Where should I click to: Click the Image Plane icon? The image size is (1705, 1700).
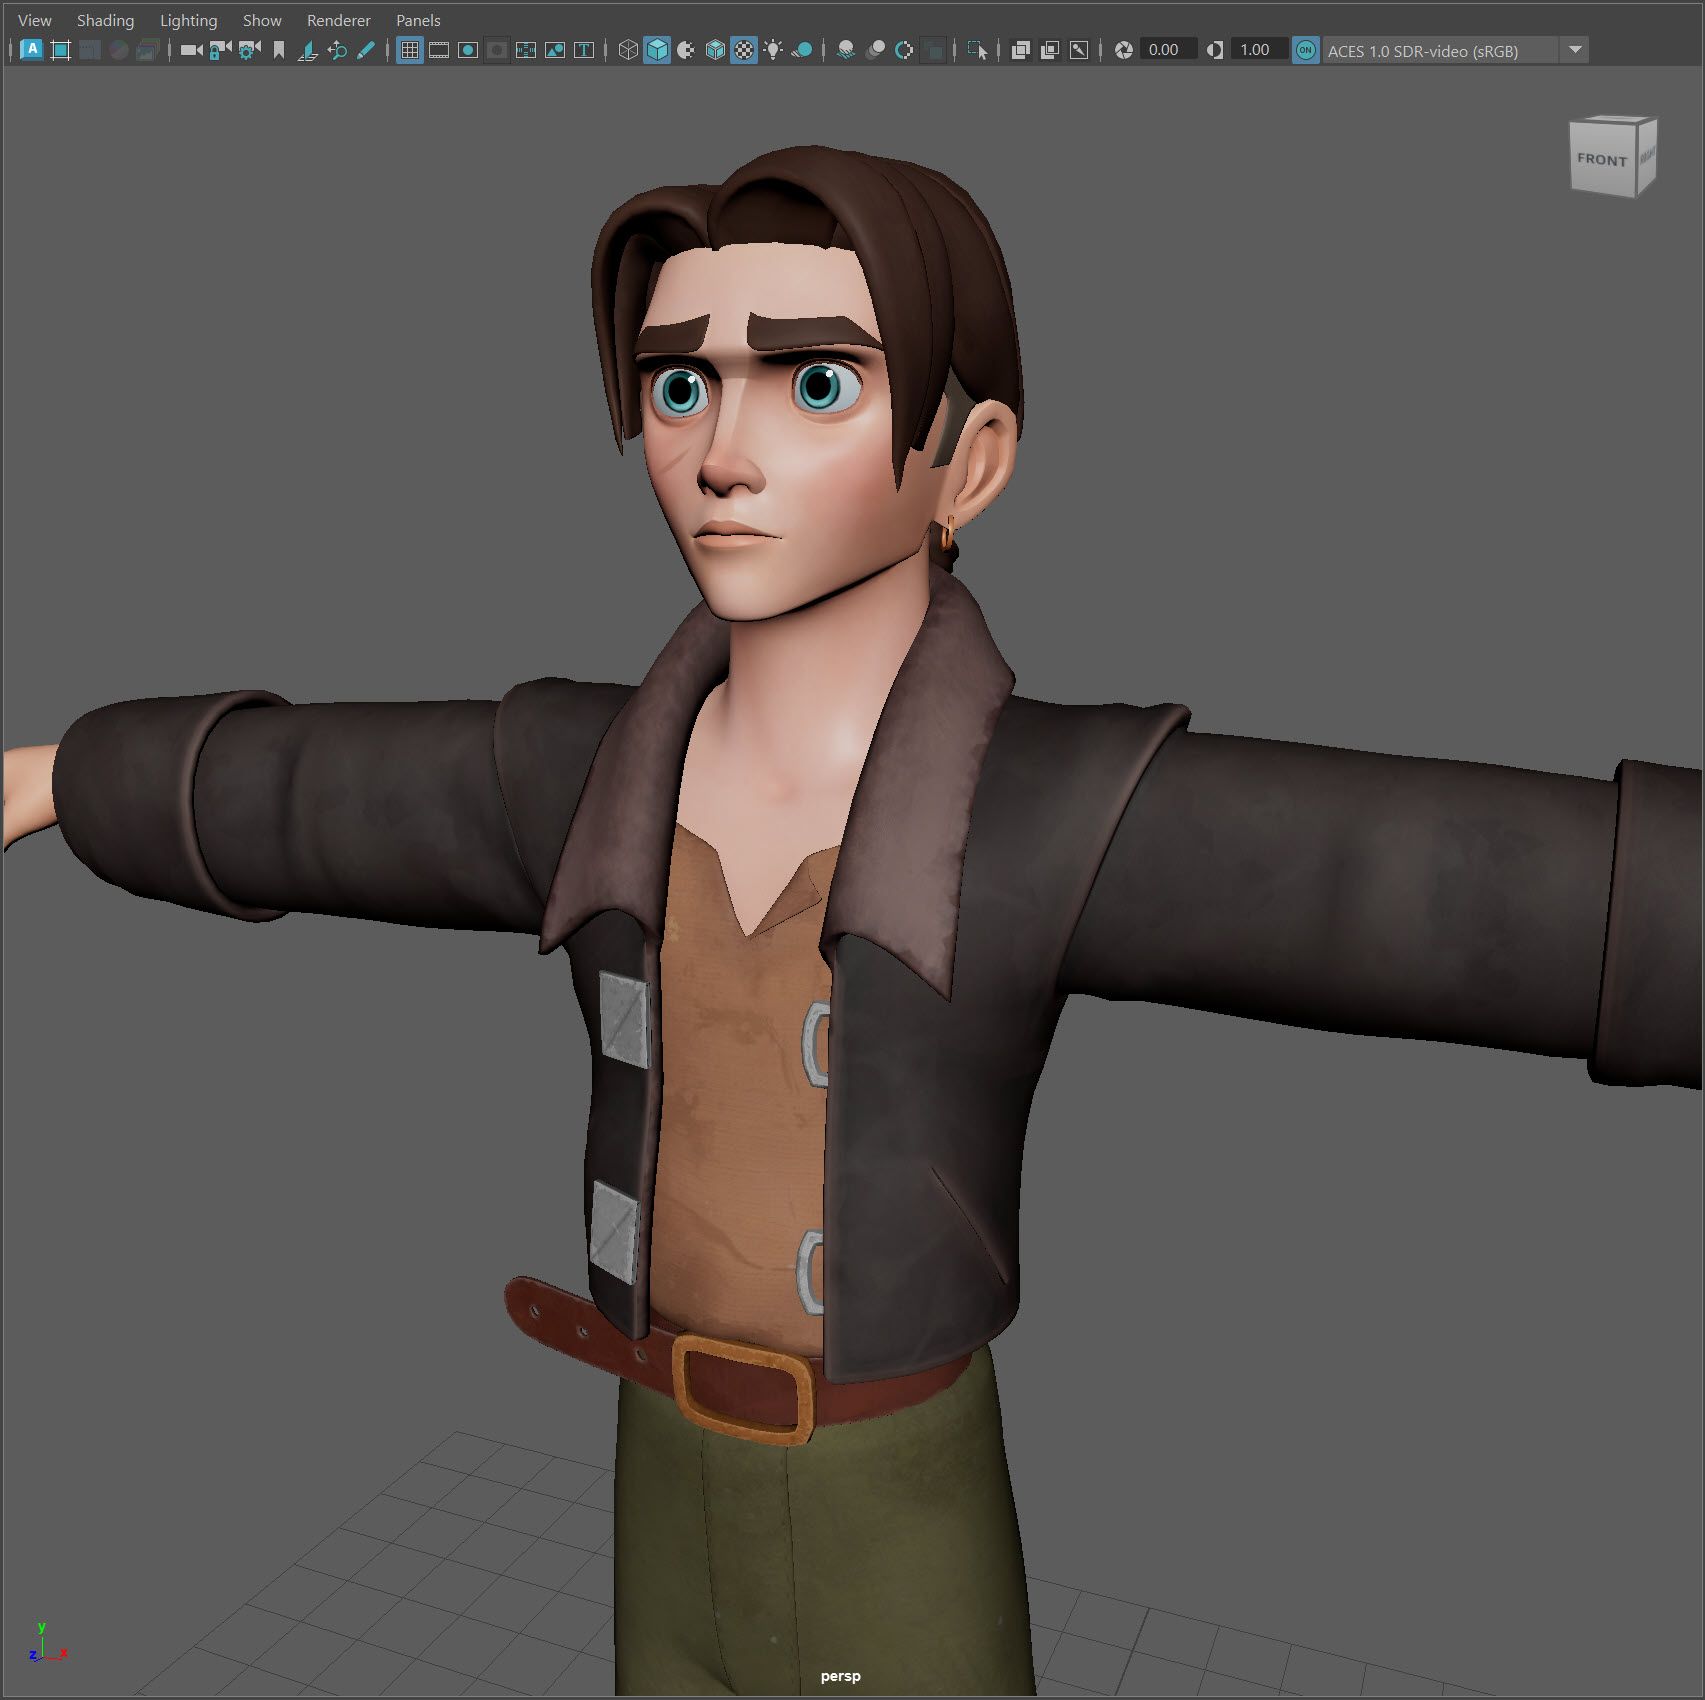[x=308, y=49]
